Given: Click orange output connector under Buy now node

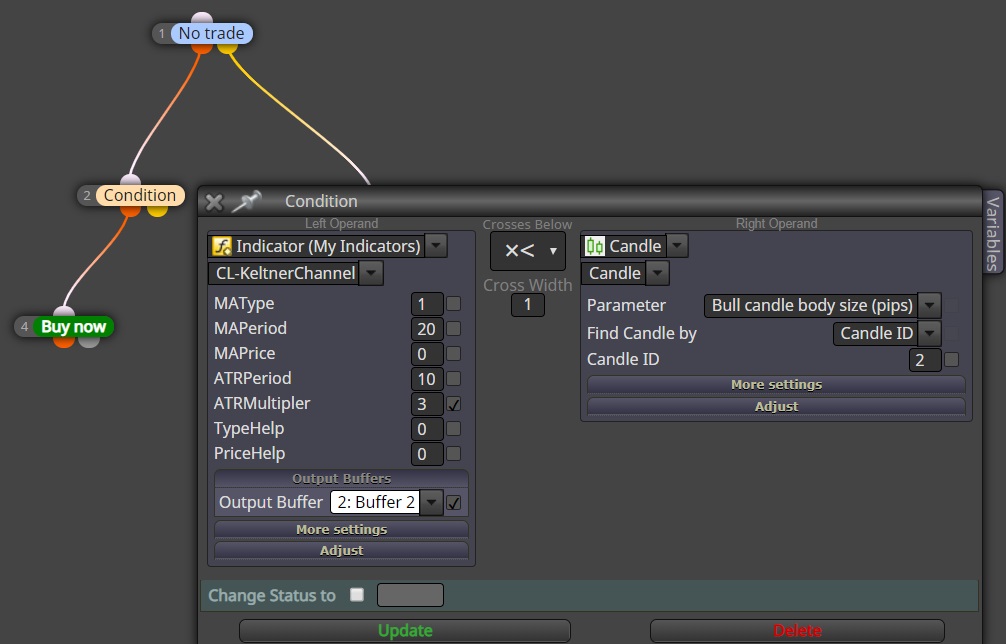Looking at the screenshot, I should point(64,341).
